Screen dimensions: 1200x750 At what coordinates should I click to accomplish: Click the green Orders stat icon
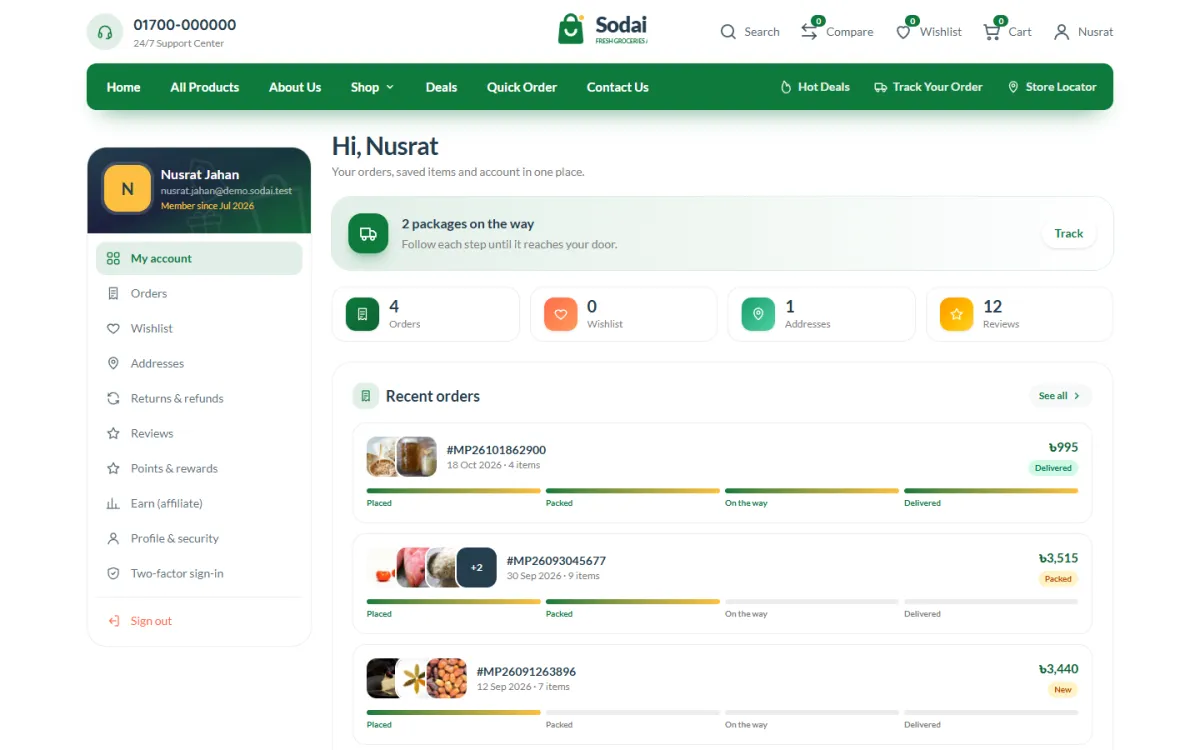[x=362, y=314]
